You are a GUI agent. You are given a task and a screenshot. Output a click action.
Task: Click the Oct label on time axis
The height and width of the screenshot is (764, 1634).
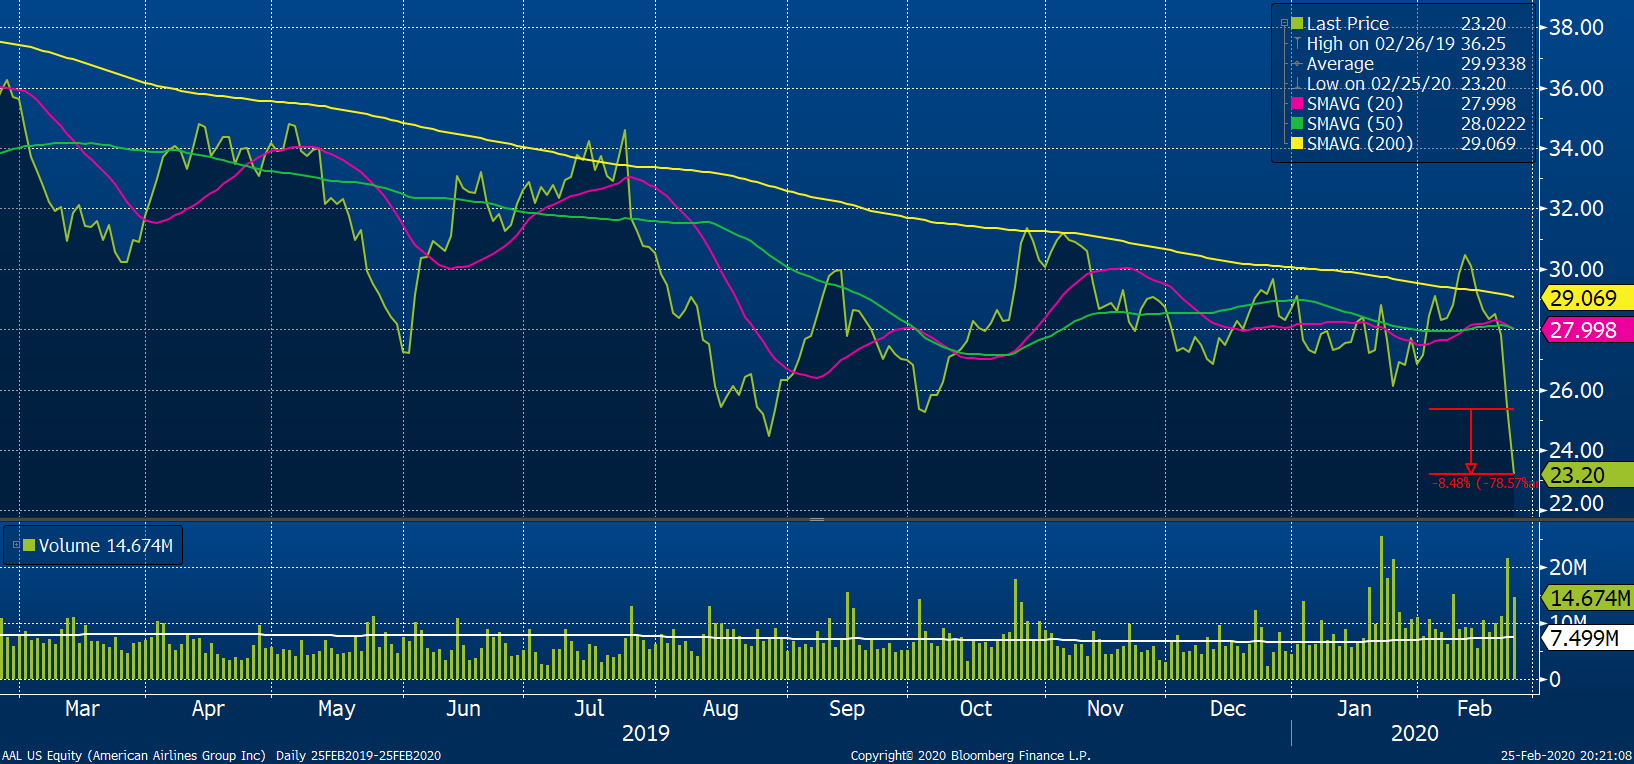(976, 708)
